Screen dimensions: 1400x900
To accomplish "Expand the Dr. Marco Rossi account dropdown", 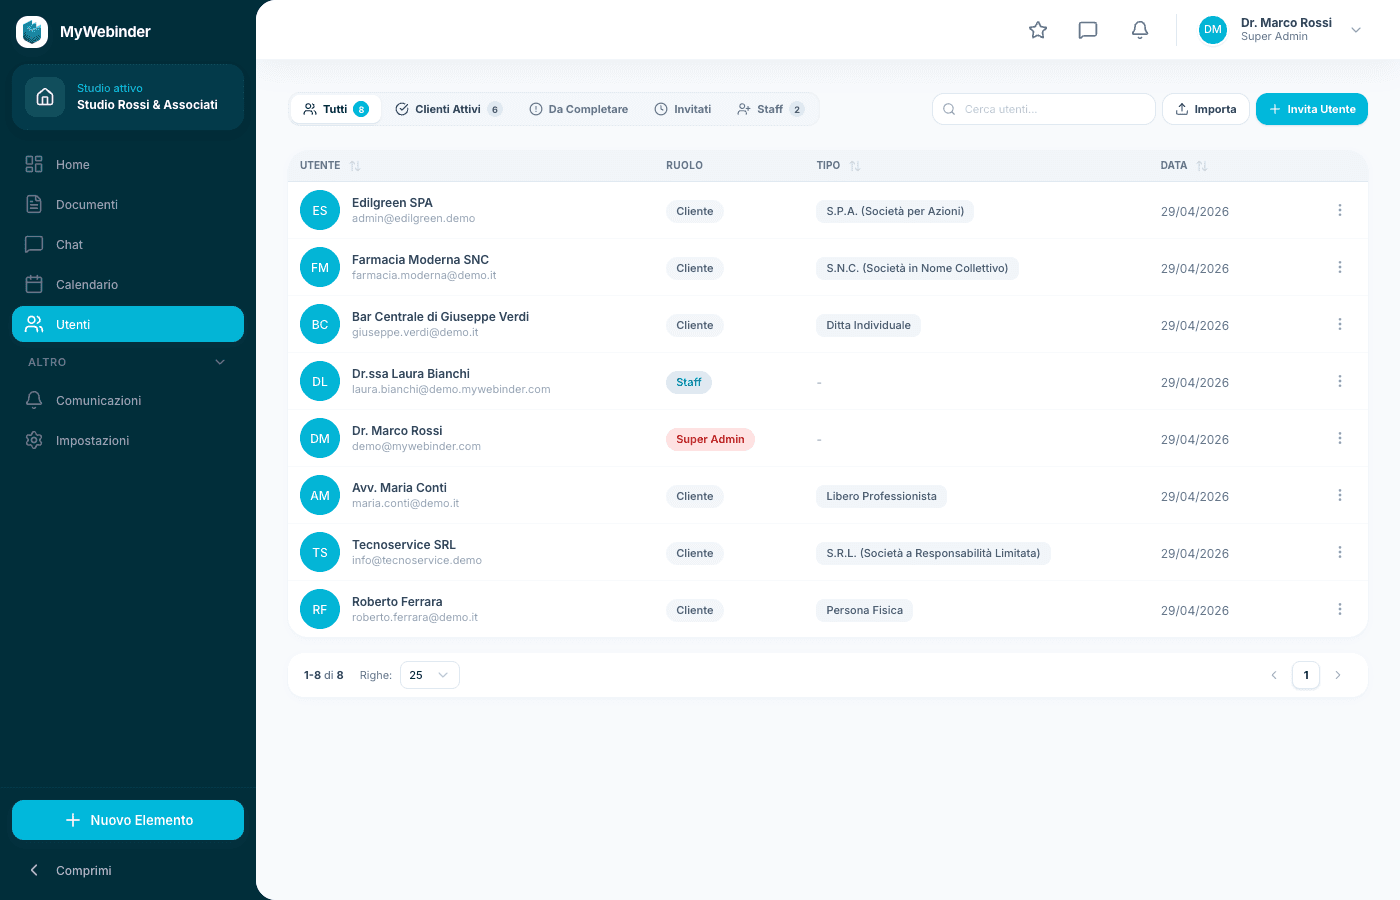I will coord(1356,30).
